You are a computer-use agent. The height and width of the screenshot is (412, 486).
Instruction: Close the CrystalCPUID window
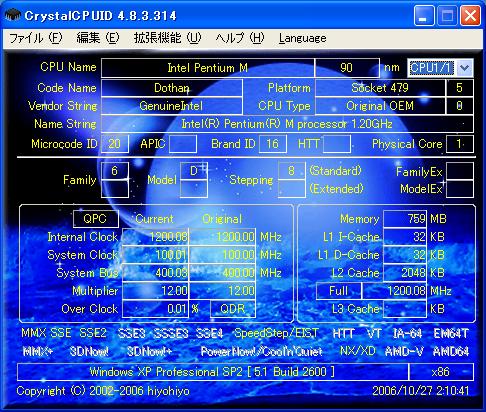point(470,15)
